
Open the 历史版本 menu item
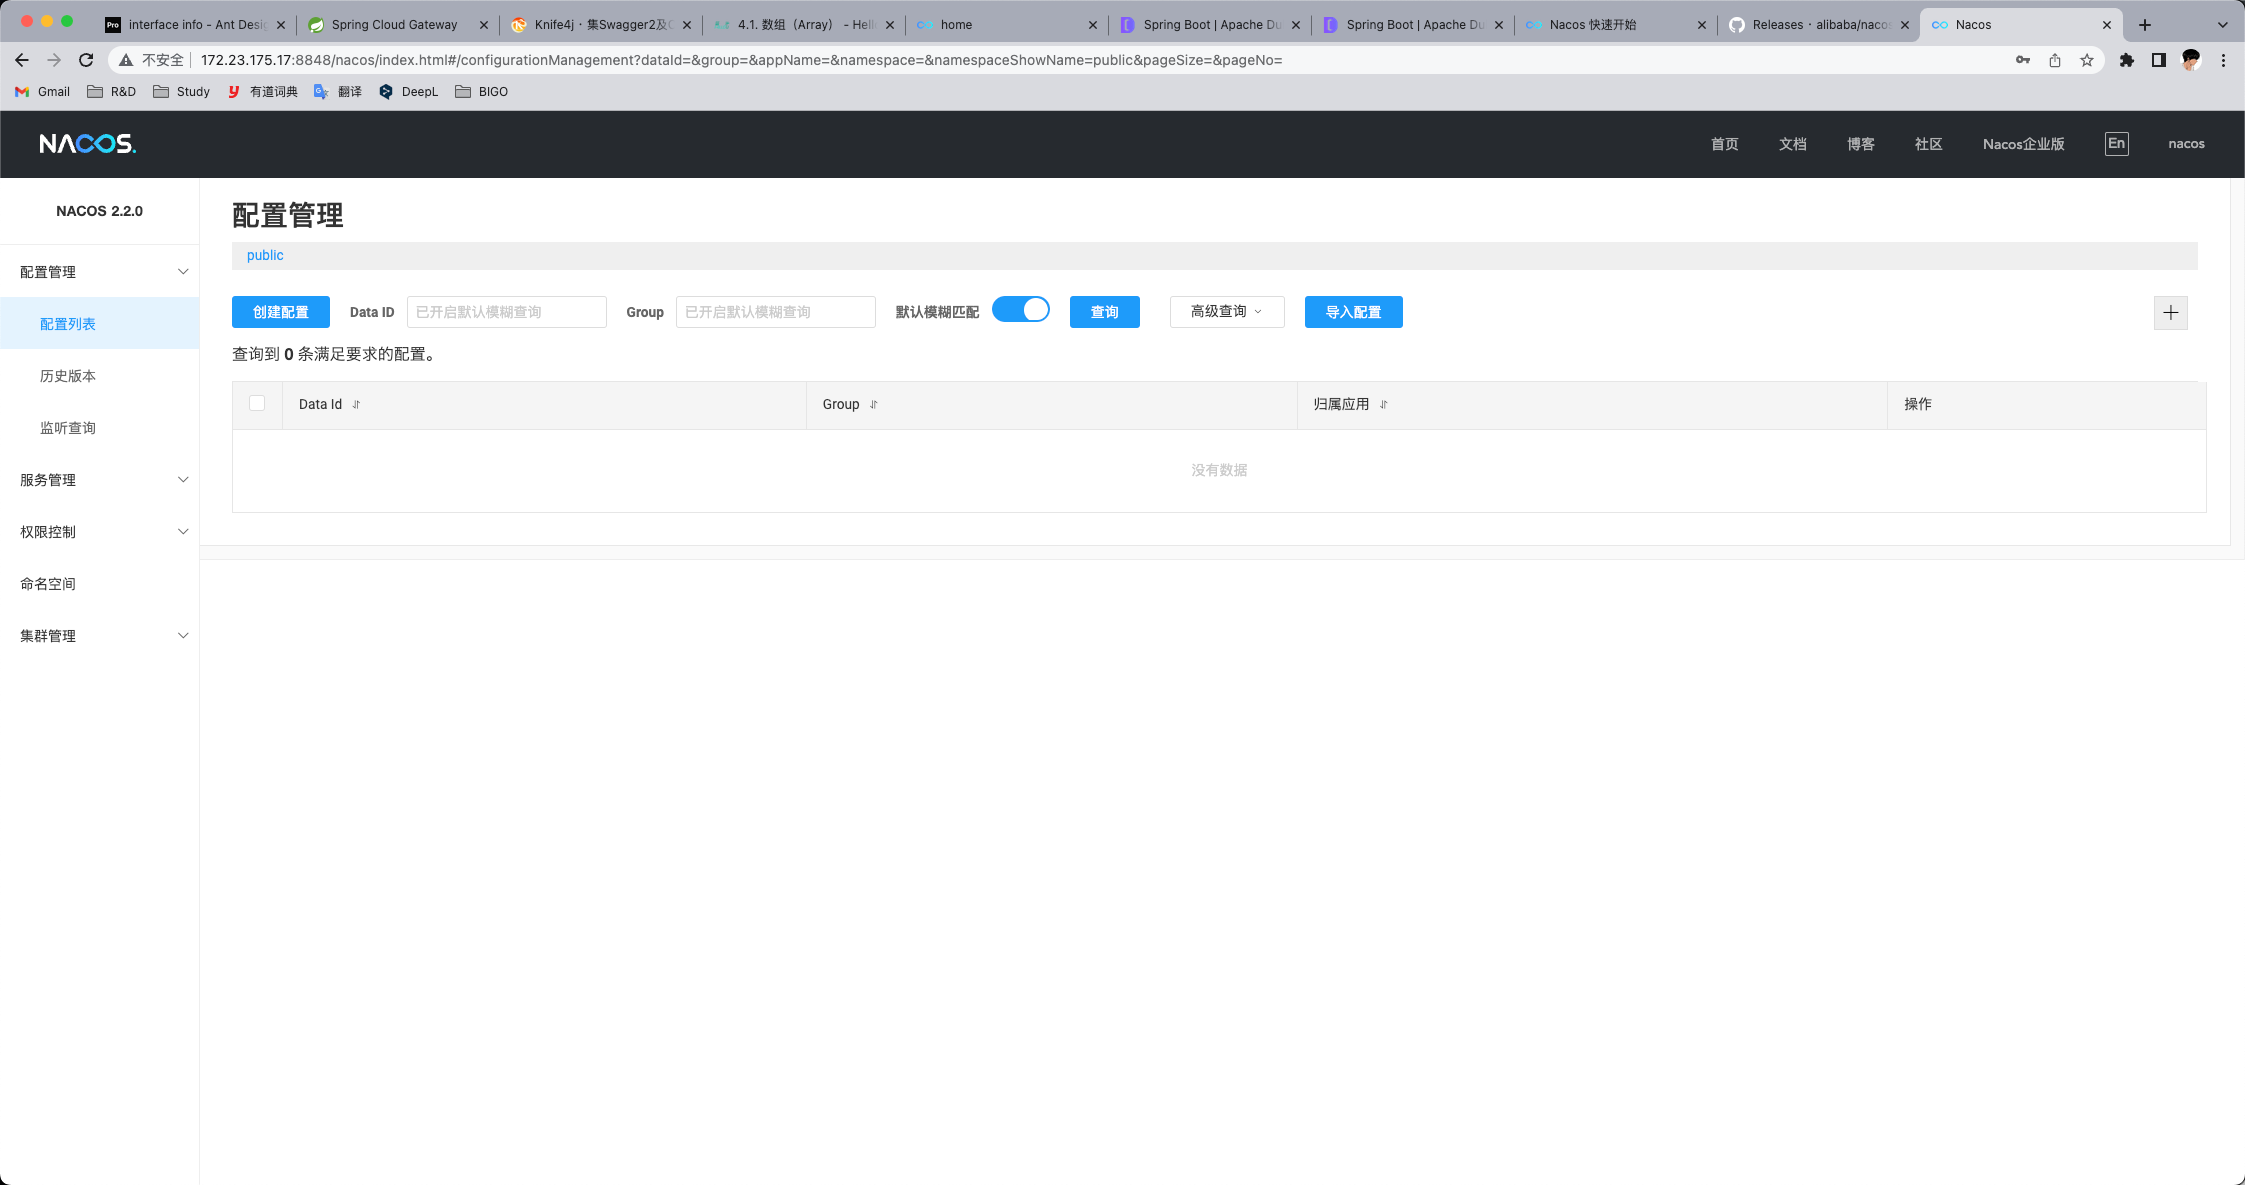(68, 376)
